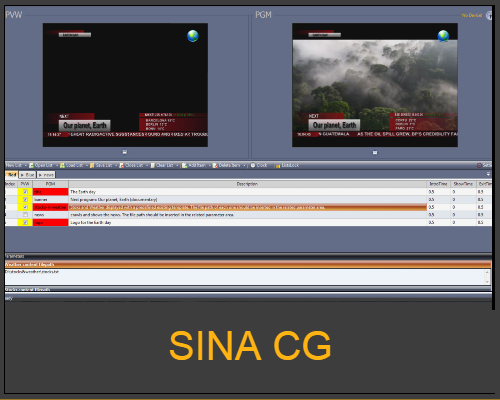Click inside the weather filepath text field

(245, 277)
